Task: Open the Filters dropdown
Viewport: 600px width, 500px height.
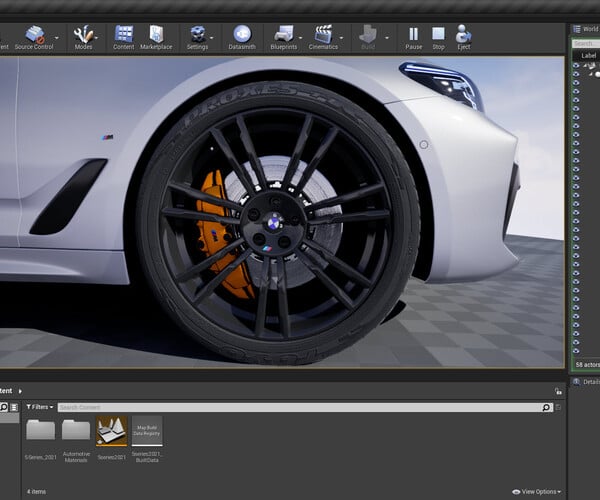Action: (40, 407)
